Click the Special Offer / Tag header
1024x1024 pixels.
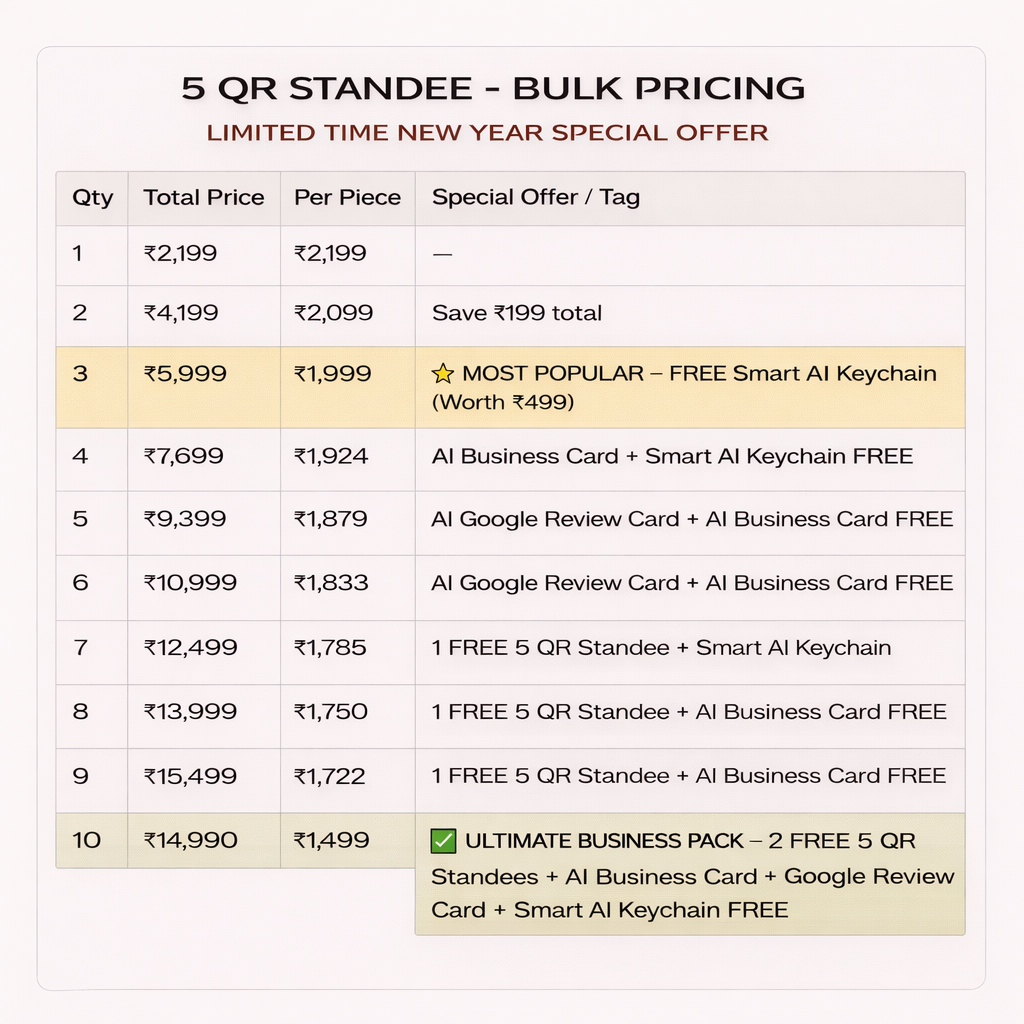pyautogui.click(x=535, y=198)
